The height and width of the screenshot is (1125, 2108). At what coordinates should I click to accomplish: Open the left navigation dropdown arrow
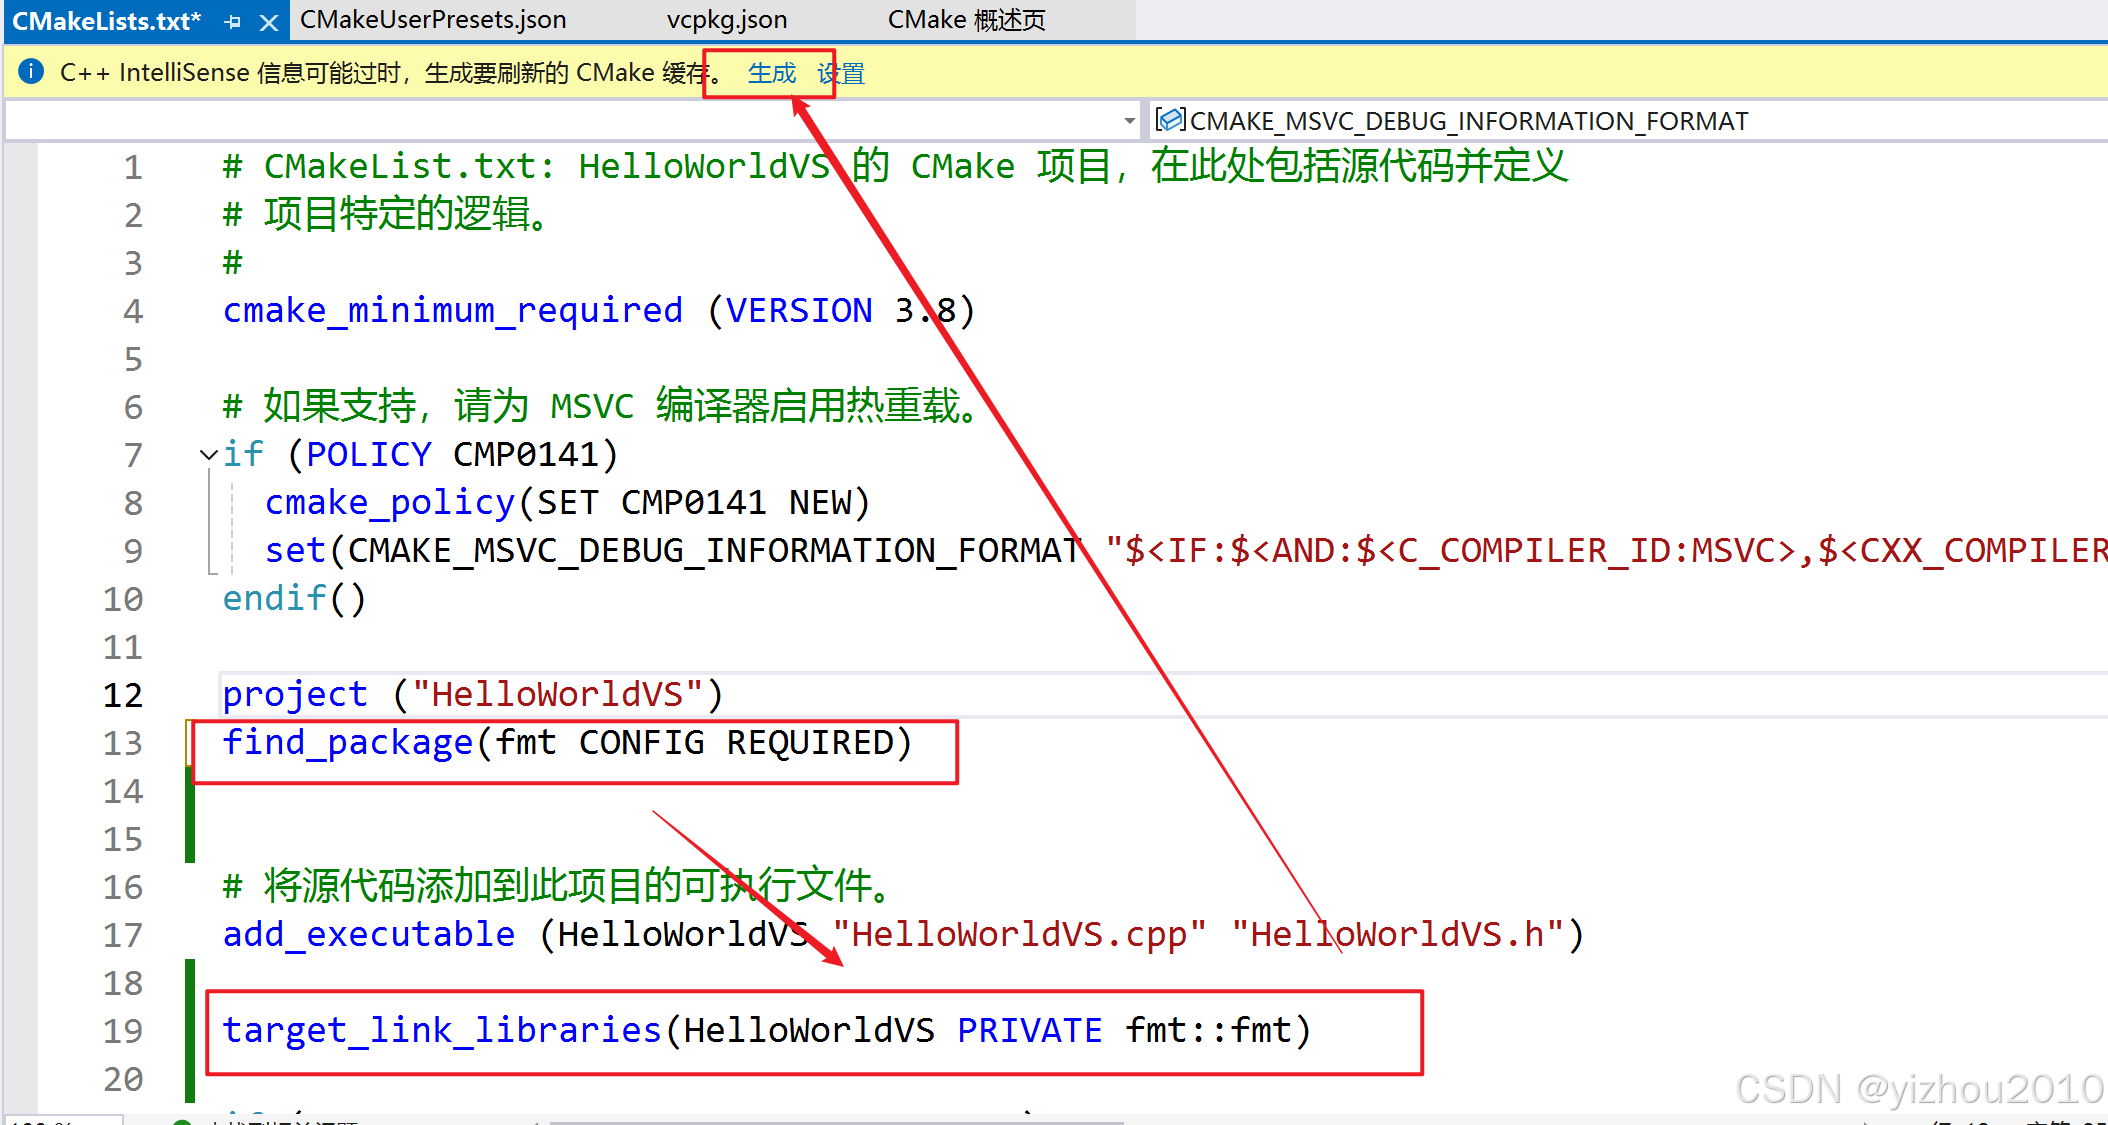[1129, 121]
